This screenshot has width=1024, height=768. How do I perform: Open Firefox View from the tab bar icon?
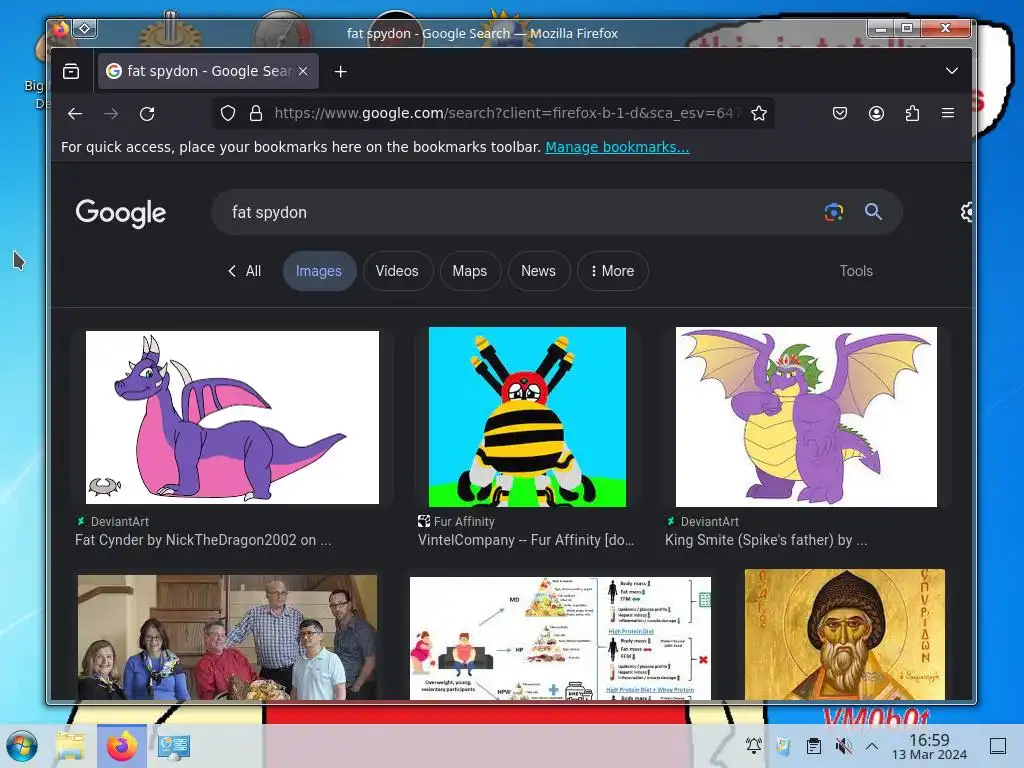71,71
